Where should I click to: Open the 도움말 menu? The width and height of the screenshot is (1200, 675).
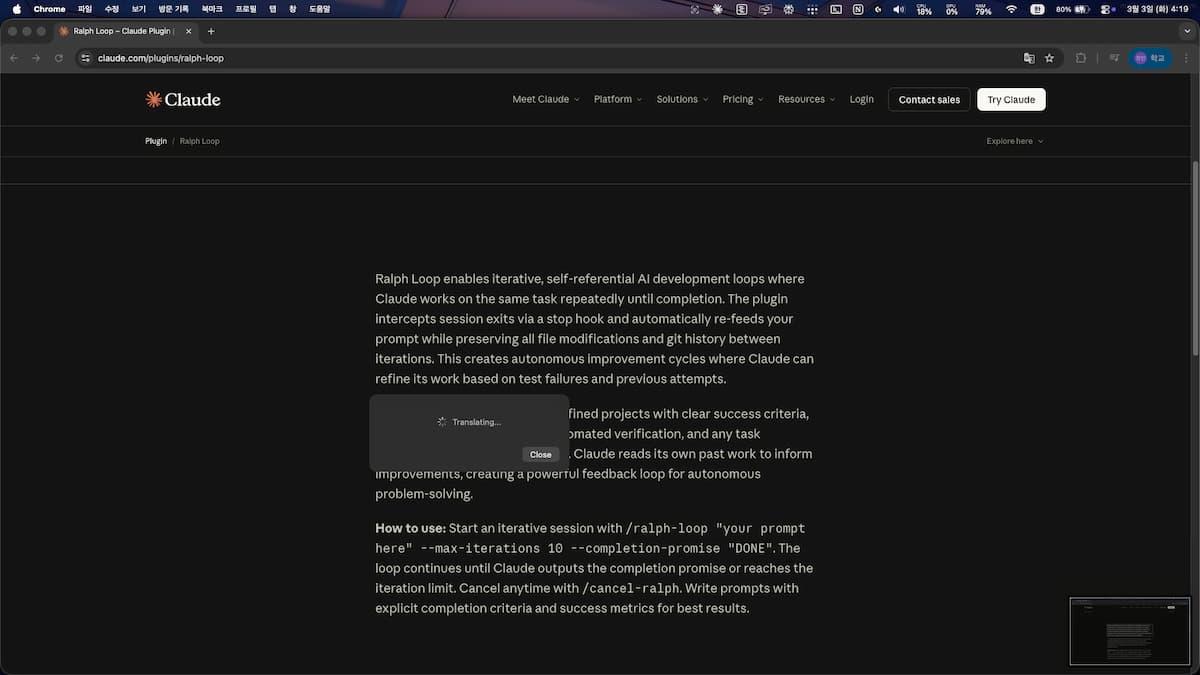coord(319,9)
